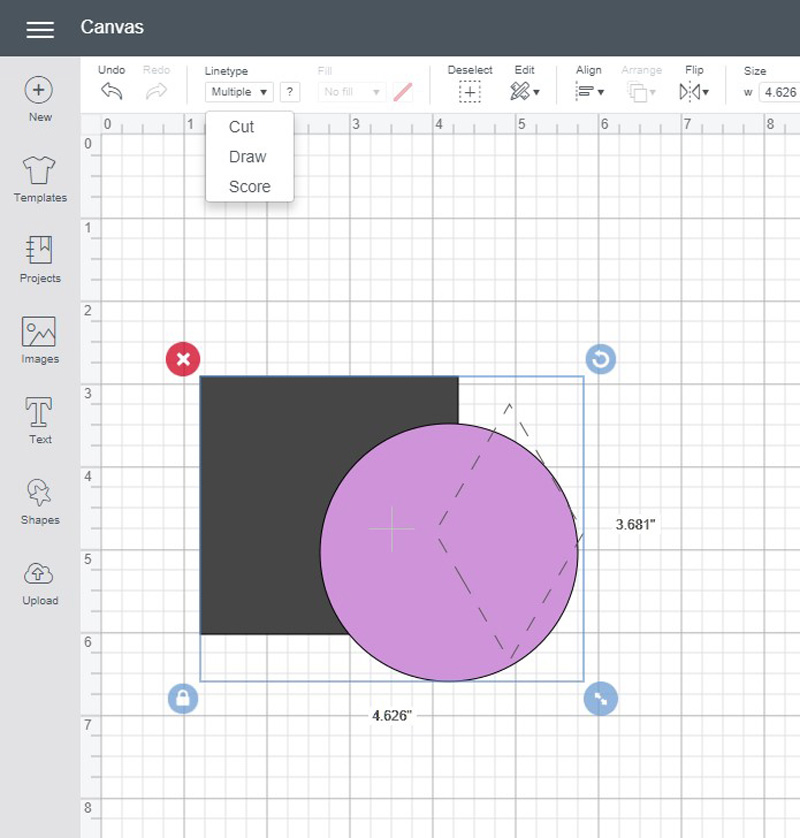Click the Redo arrow
Viewport: 800px width, 838px height.
point(156,91)
